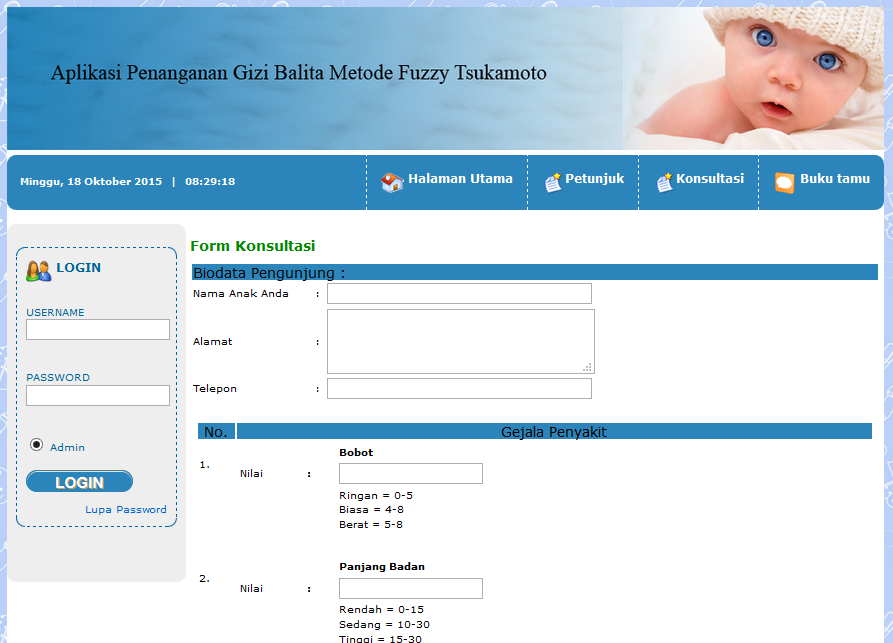Click the Telepon label
893x643 pixels.
tap(215, 388)
